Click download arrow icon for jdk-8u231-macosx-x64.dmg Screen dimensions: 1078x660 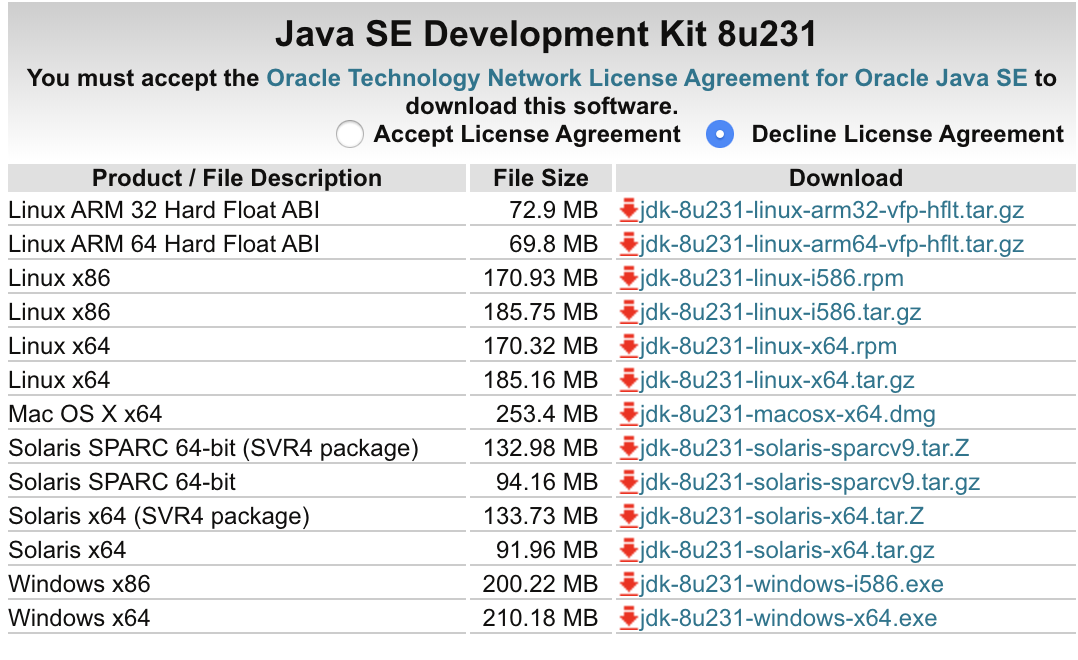tap(628, 414)
